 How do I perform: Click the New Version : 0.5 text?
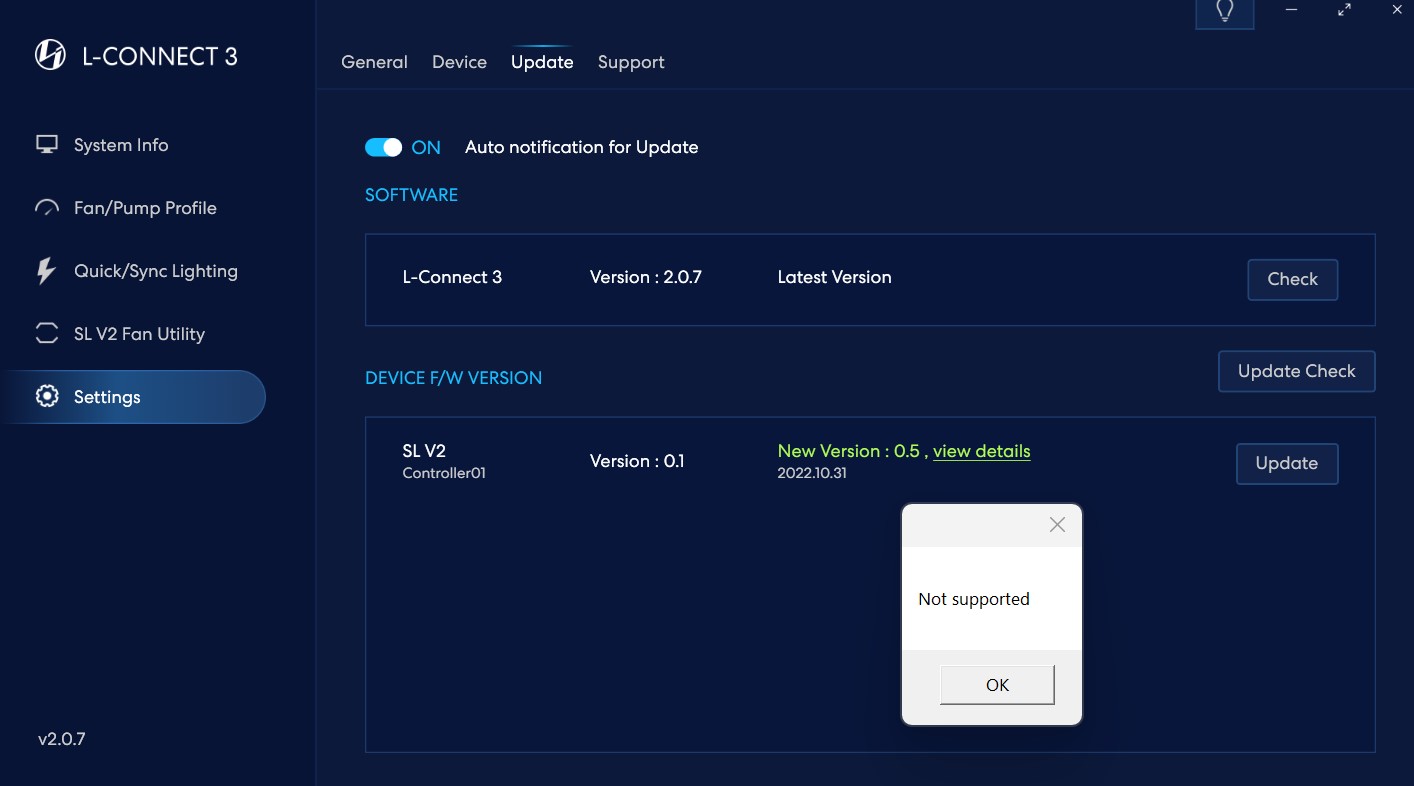click(848, 451)
